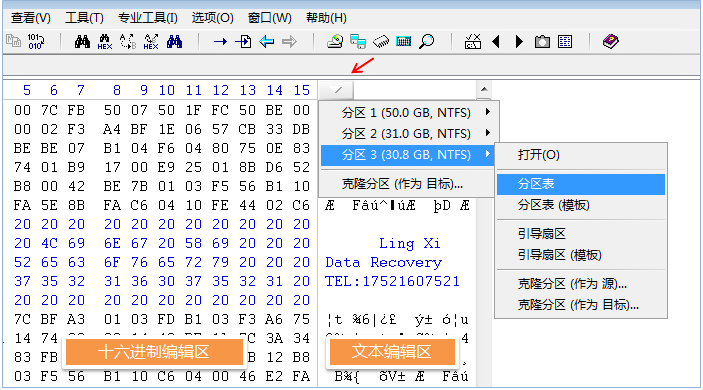Viewport: 703px width, 390px height.
Task: Click hex byte 4C in blue row
Action: (x=49, y=243)
